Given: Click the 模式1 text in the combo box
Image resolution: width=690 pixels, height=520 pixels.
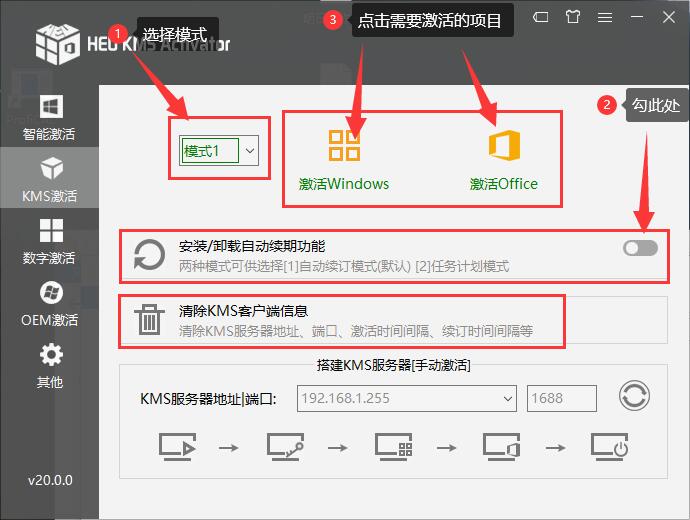Looking at the screenshot, I should pos(202,151).
